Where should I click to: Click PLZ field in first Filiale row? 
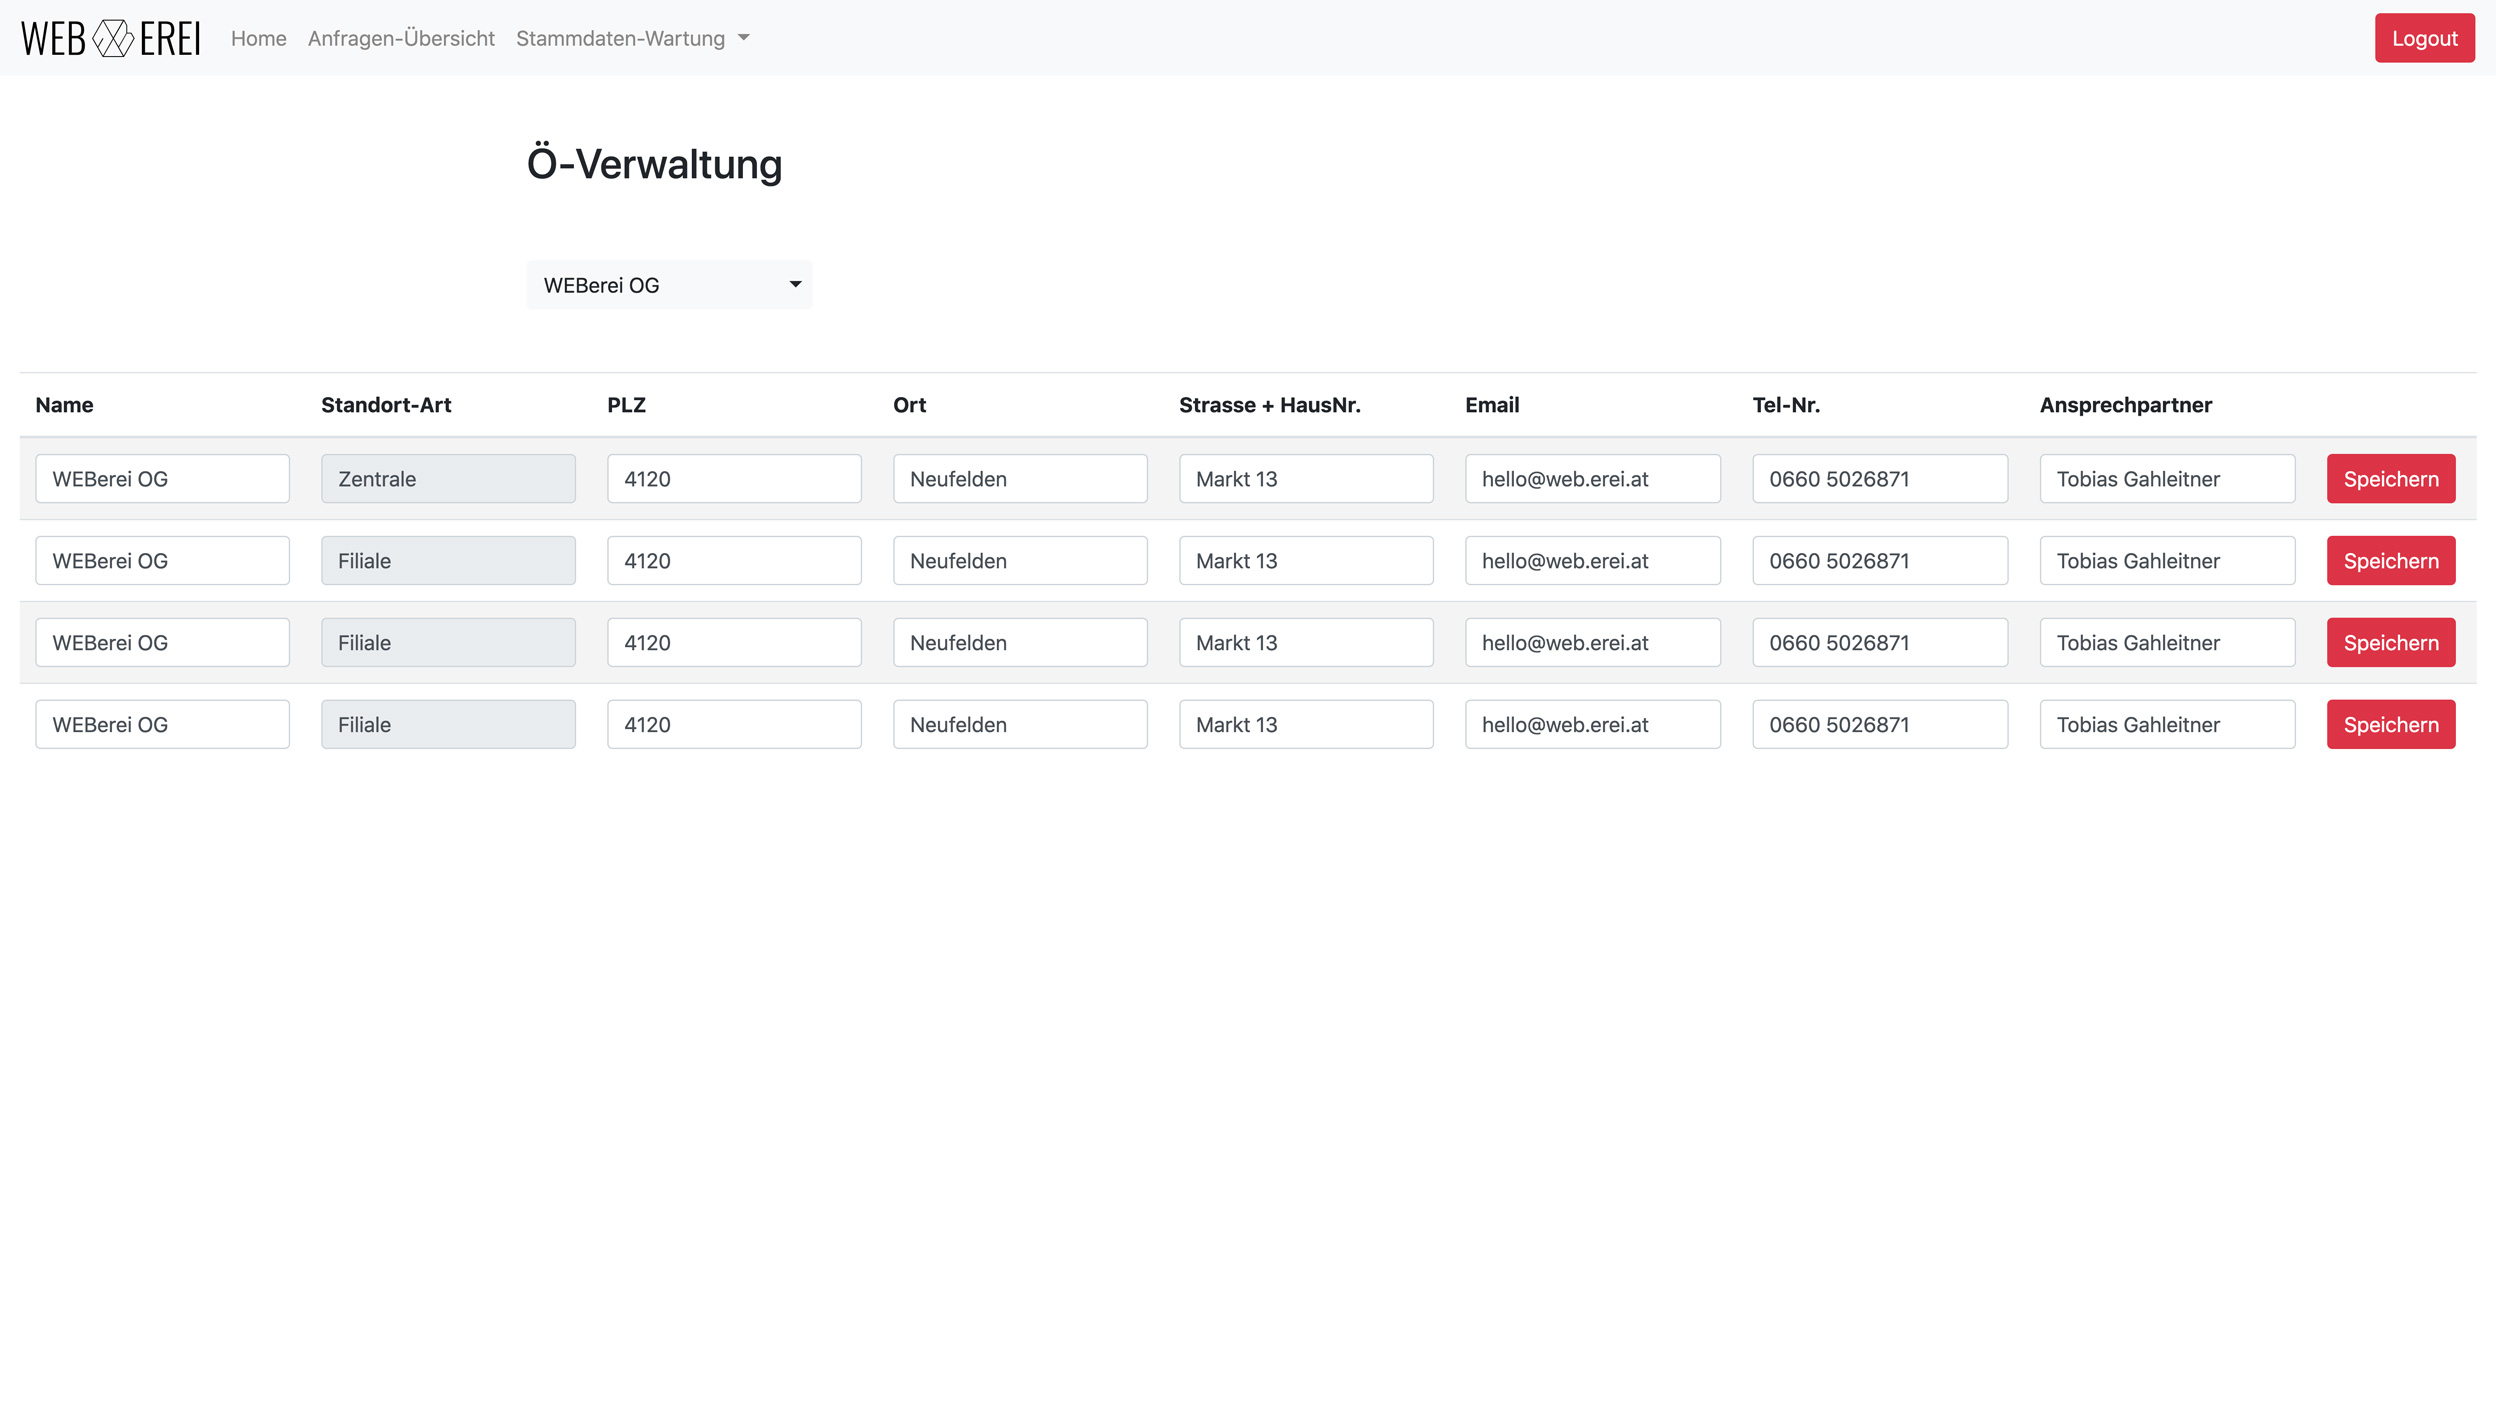[x=734, y=561]
